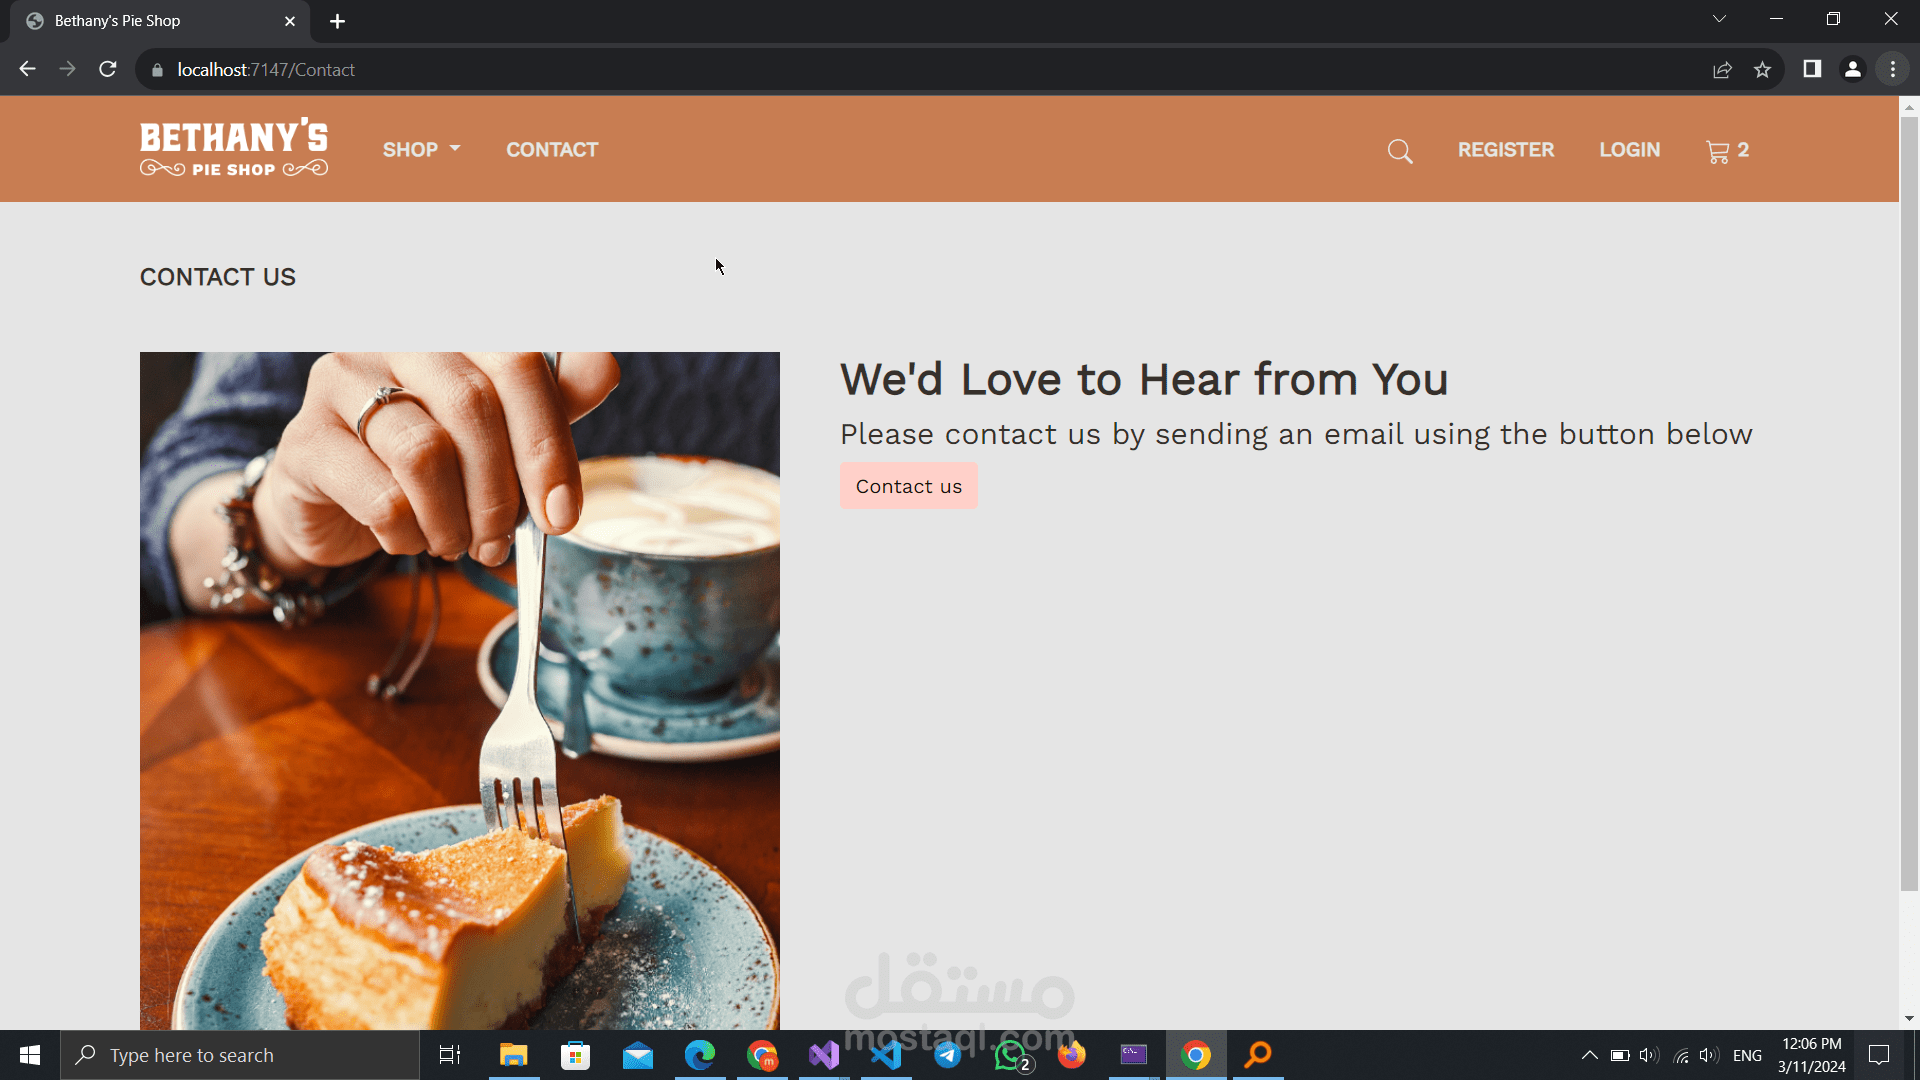Toggle the browser side panel icon
1920x1080 pixels.
click(1812, 69)
